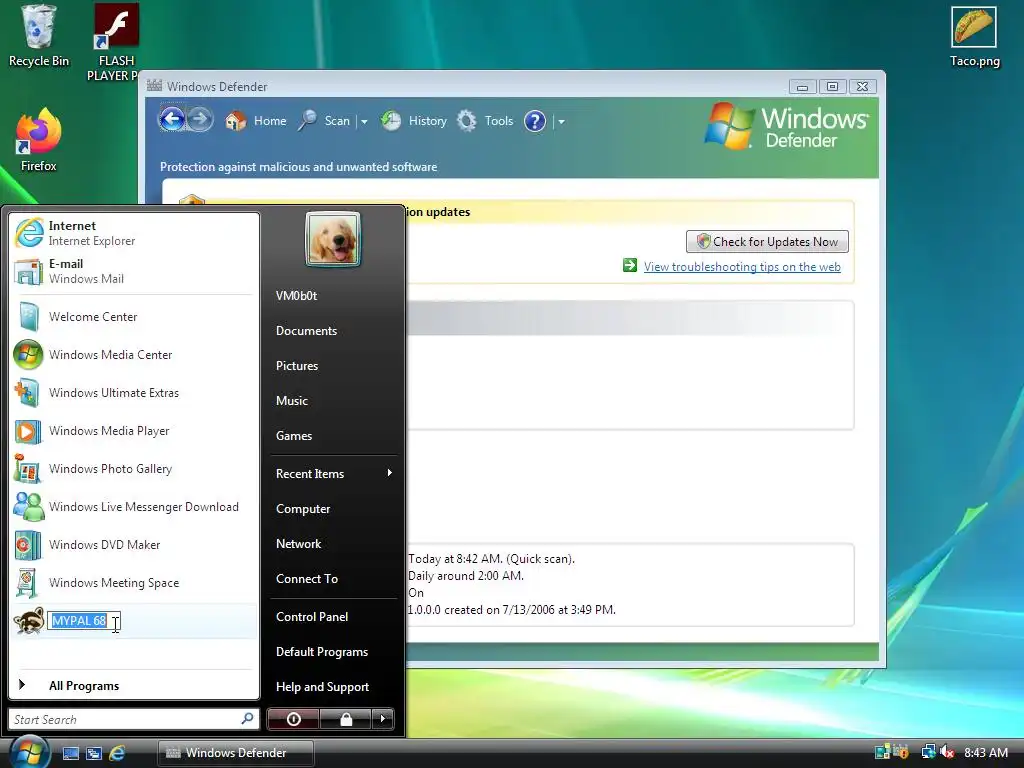Launch Welcome Center
Viewport: 1024px width, 768px height.
(x=134, y=317)
